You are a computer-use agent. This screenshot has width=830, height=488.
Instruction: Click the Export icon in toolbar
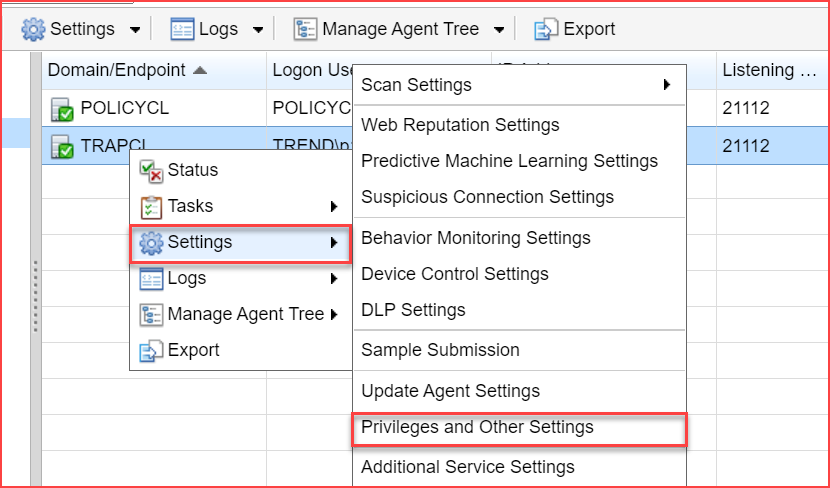(x=546, y=29)
